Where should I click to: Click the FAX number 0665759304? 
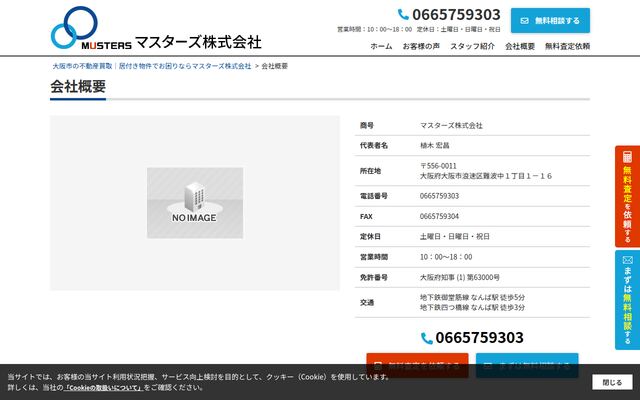coord(439,216)
